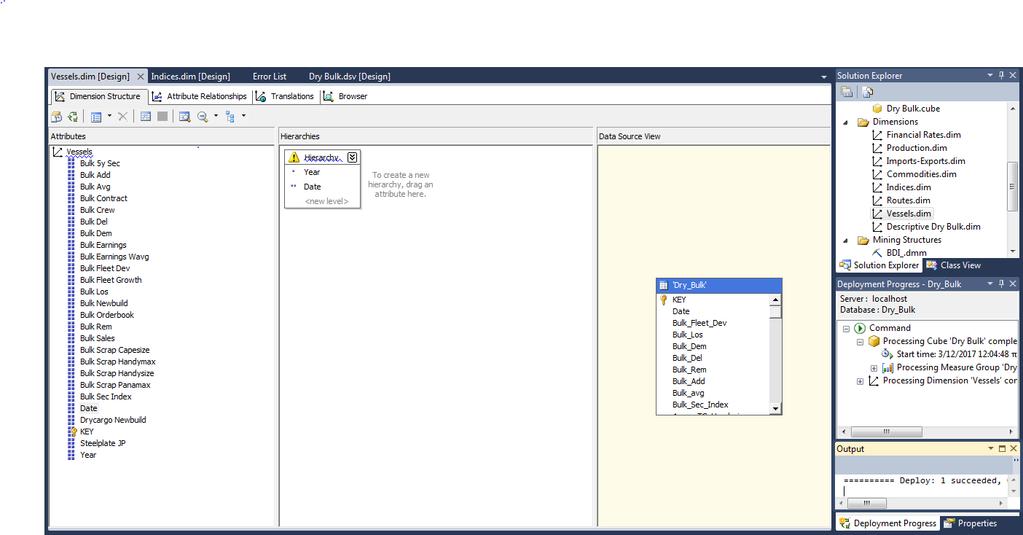Viewport: 1023px width, 535px height.
Task: Collapse the Command tree node
Action: pyautogui.click(x=846, y=329)
